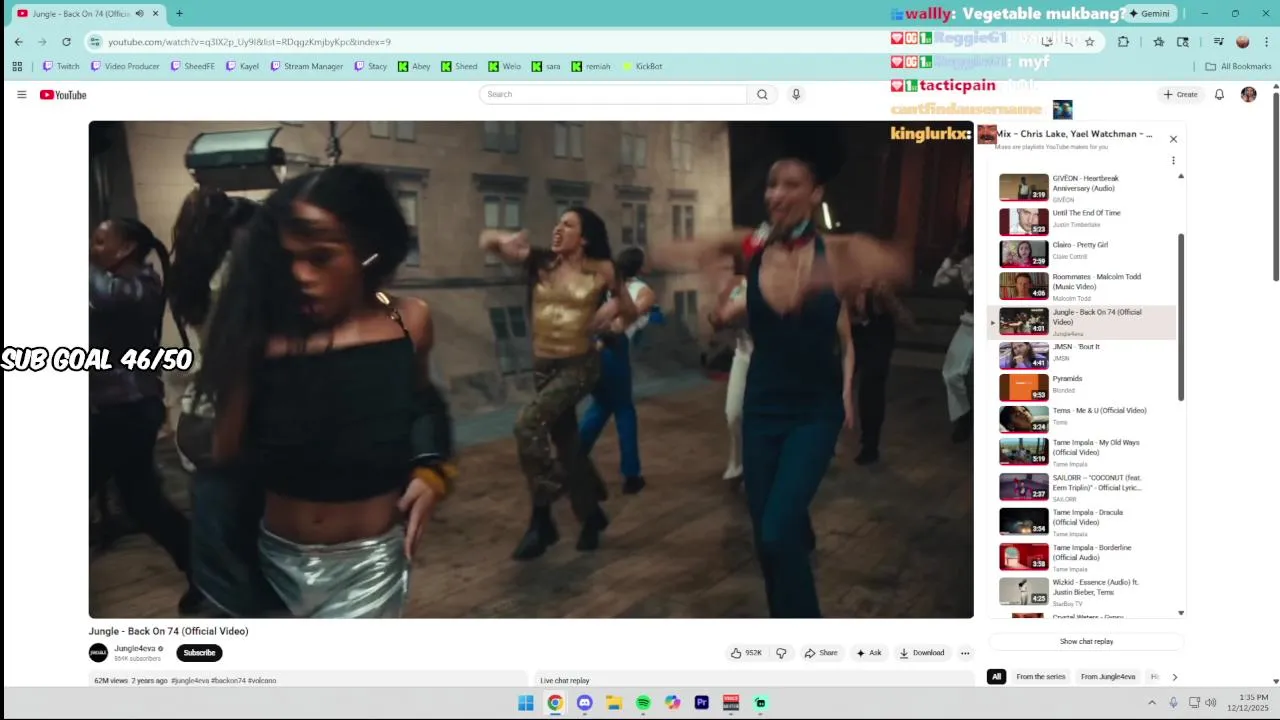Open the Windows Start menu

[x=525, y=703]
